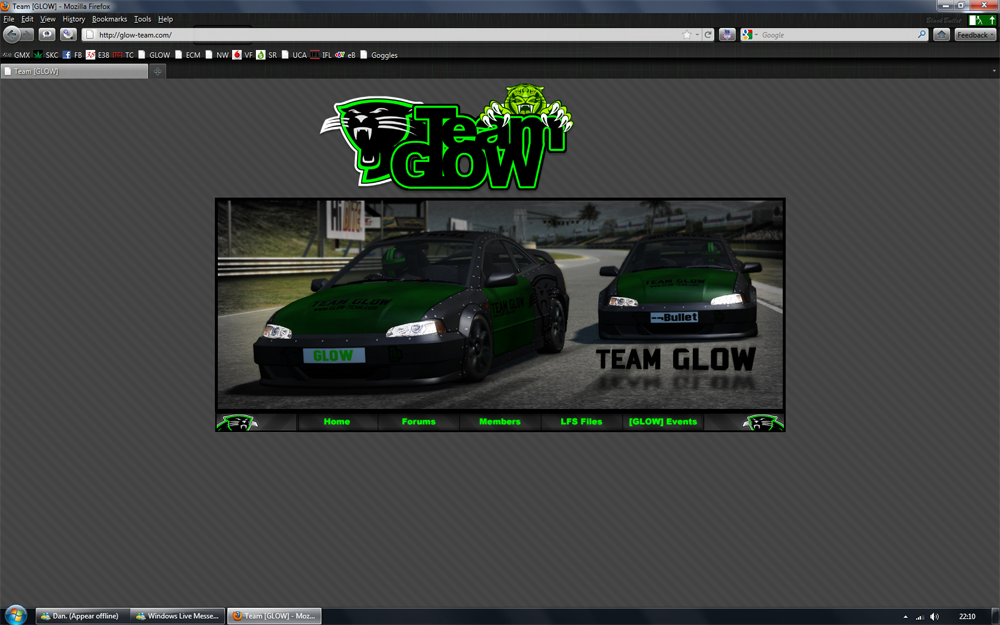
Task: Go to the Forums page link
Action: pos(418,422)
